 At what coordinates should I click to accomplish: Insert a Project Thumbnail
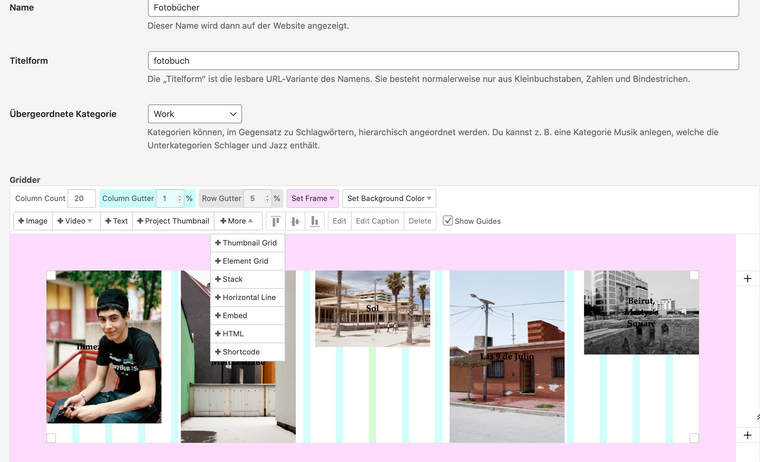173,221
